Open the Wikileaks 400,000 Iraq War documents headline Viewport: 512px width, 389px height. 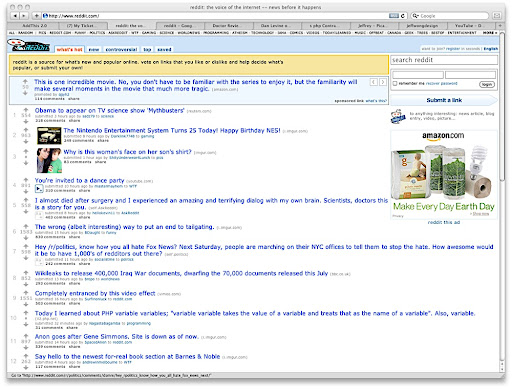coord(181,273)
